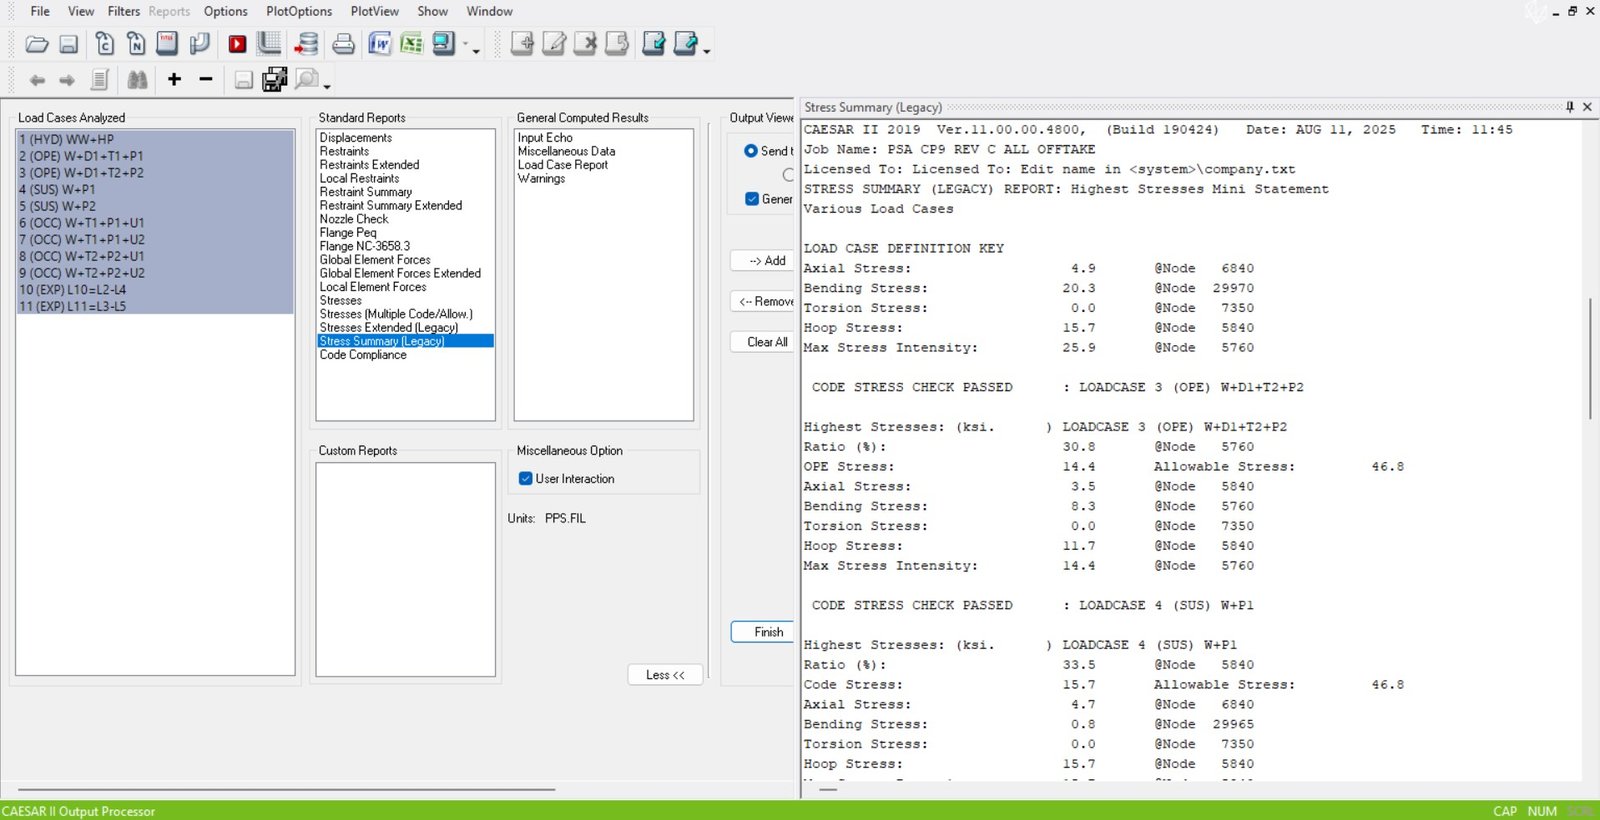
Task: Click the red animation play icon
Action: tap(237, 44)
